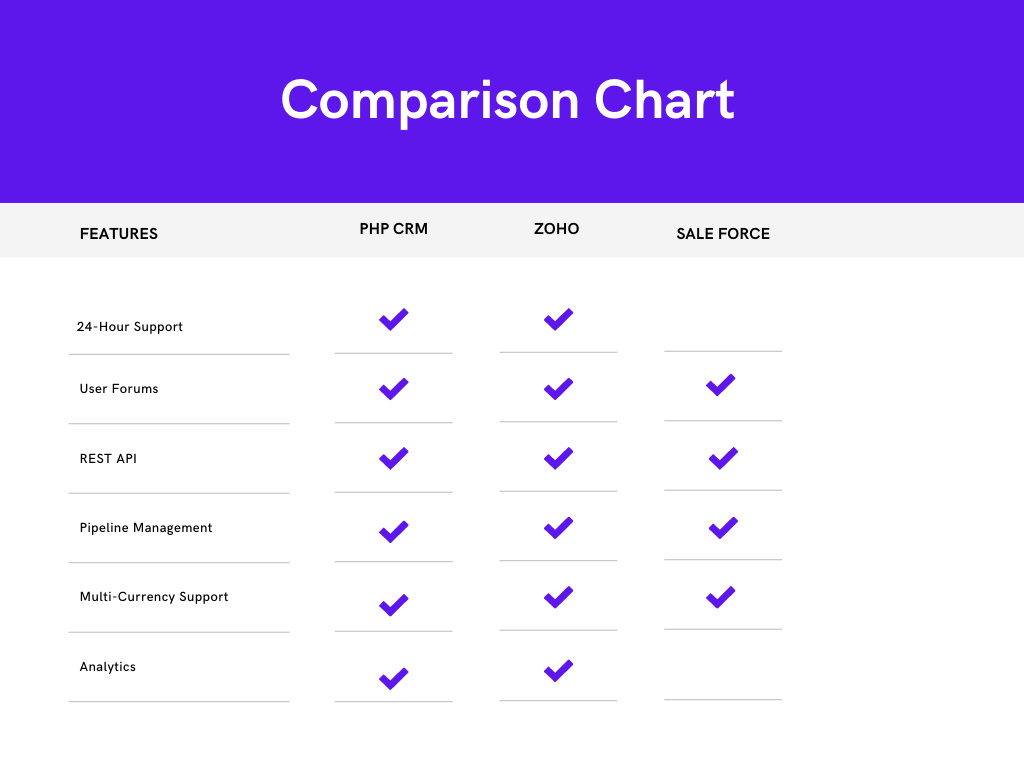Select the Sale Force checkmark for REST API
1024x768 pixels.
coord(724,458)
